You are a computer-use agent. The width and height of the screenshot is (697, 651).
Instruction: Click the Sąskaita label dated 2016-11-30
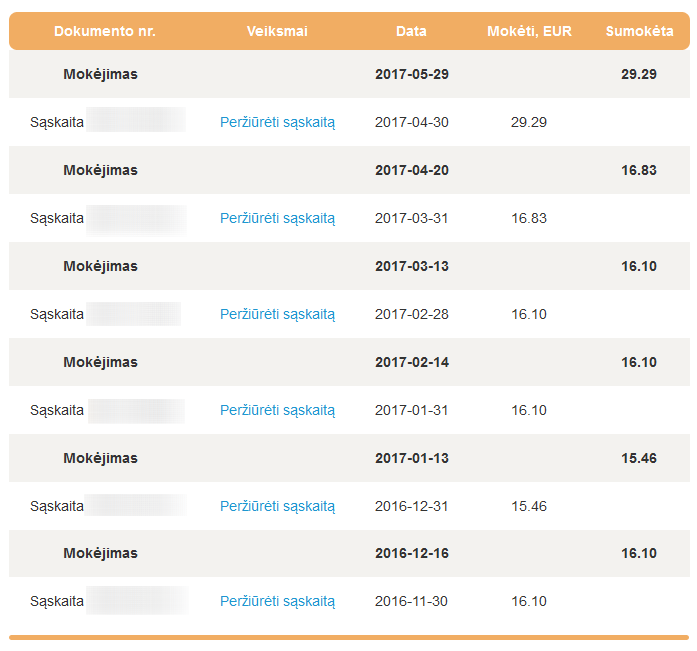[57, 601]
